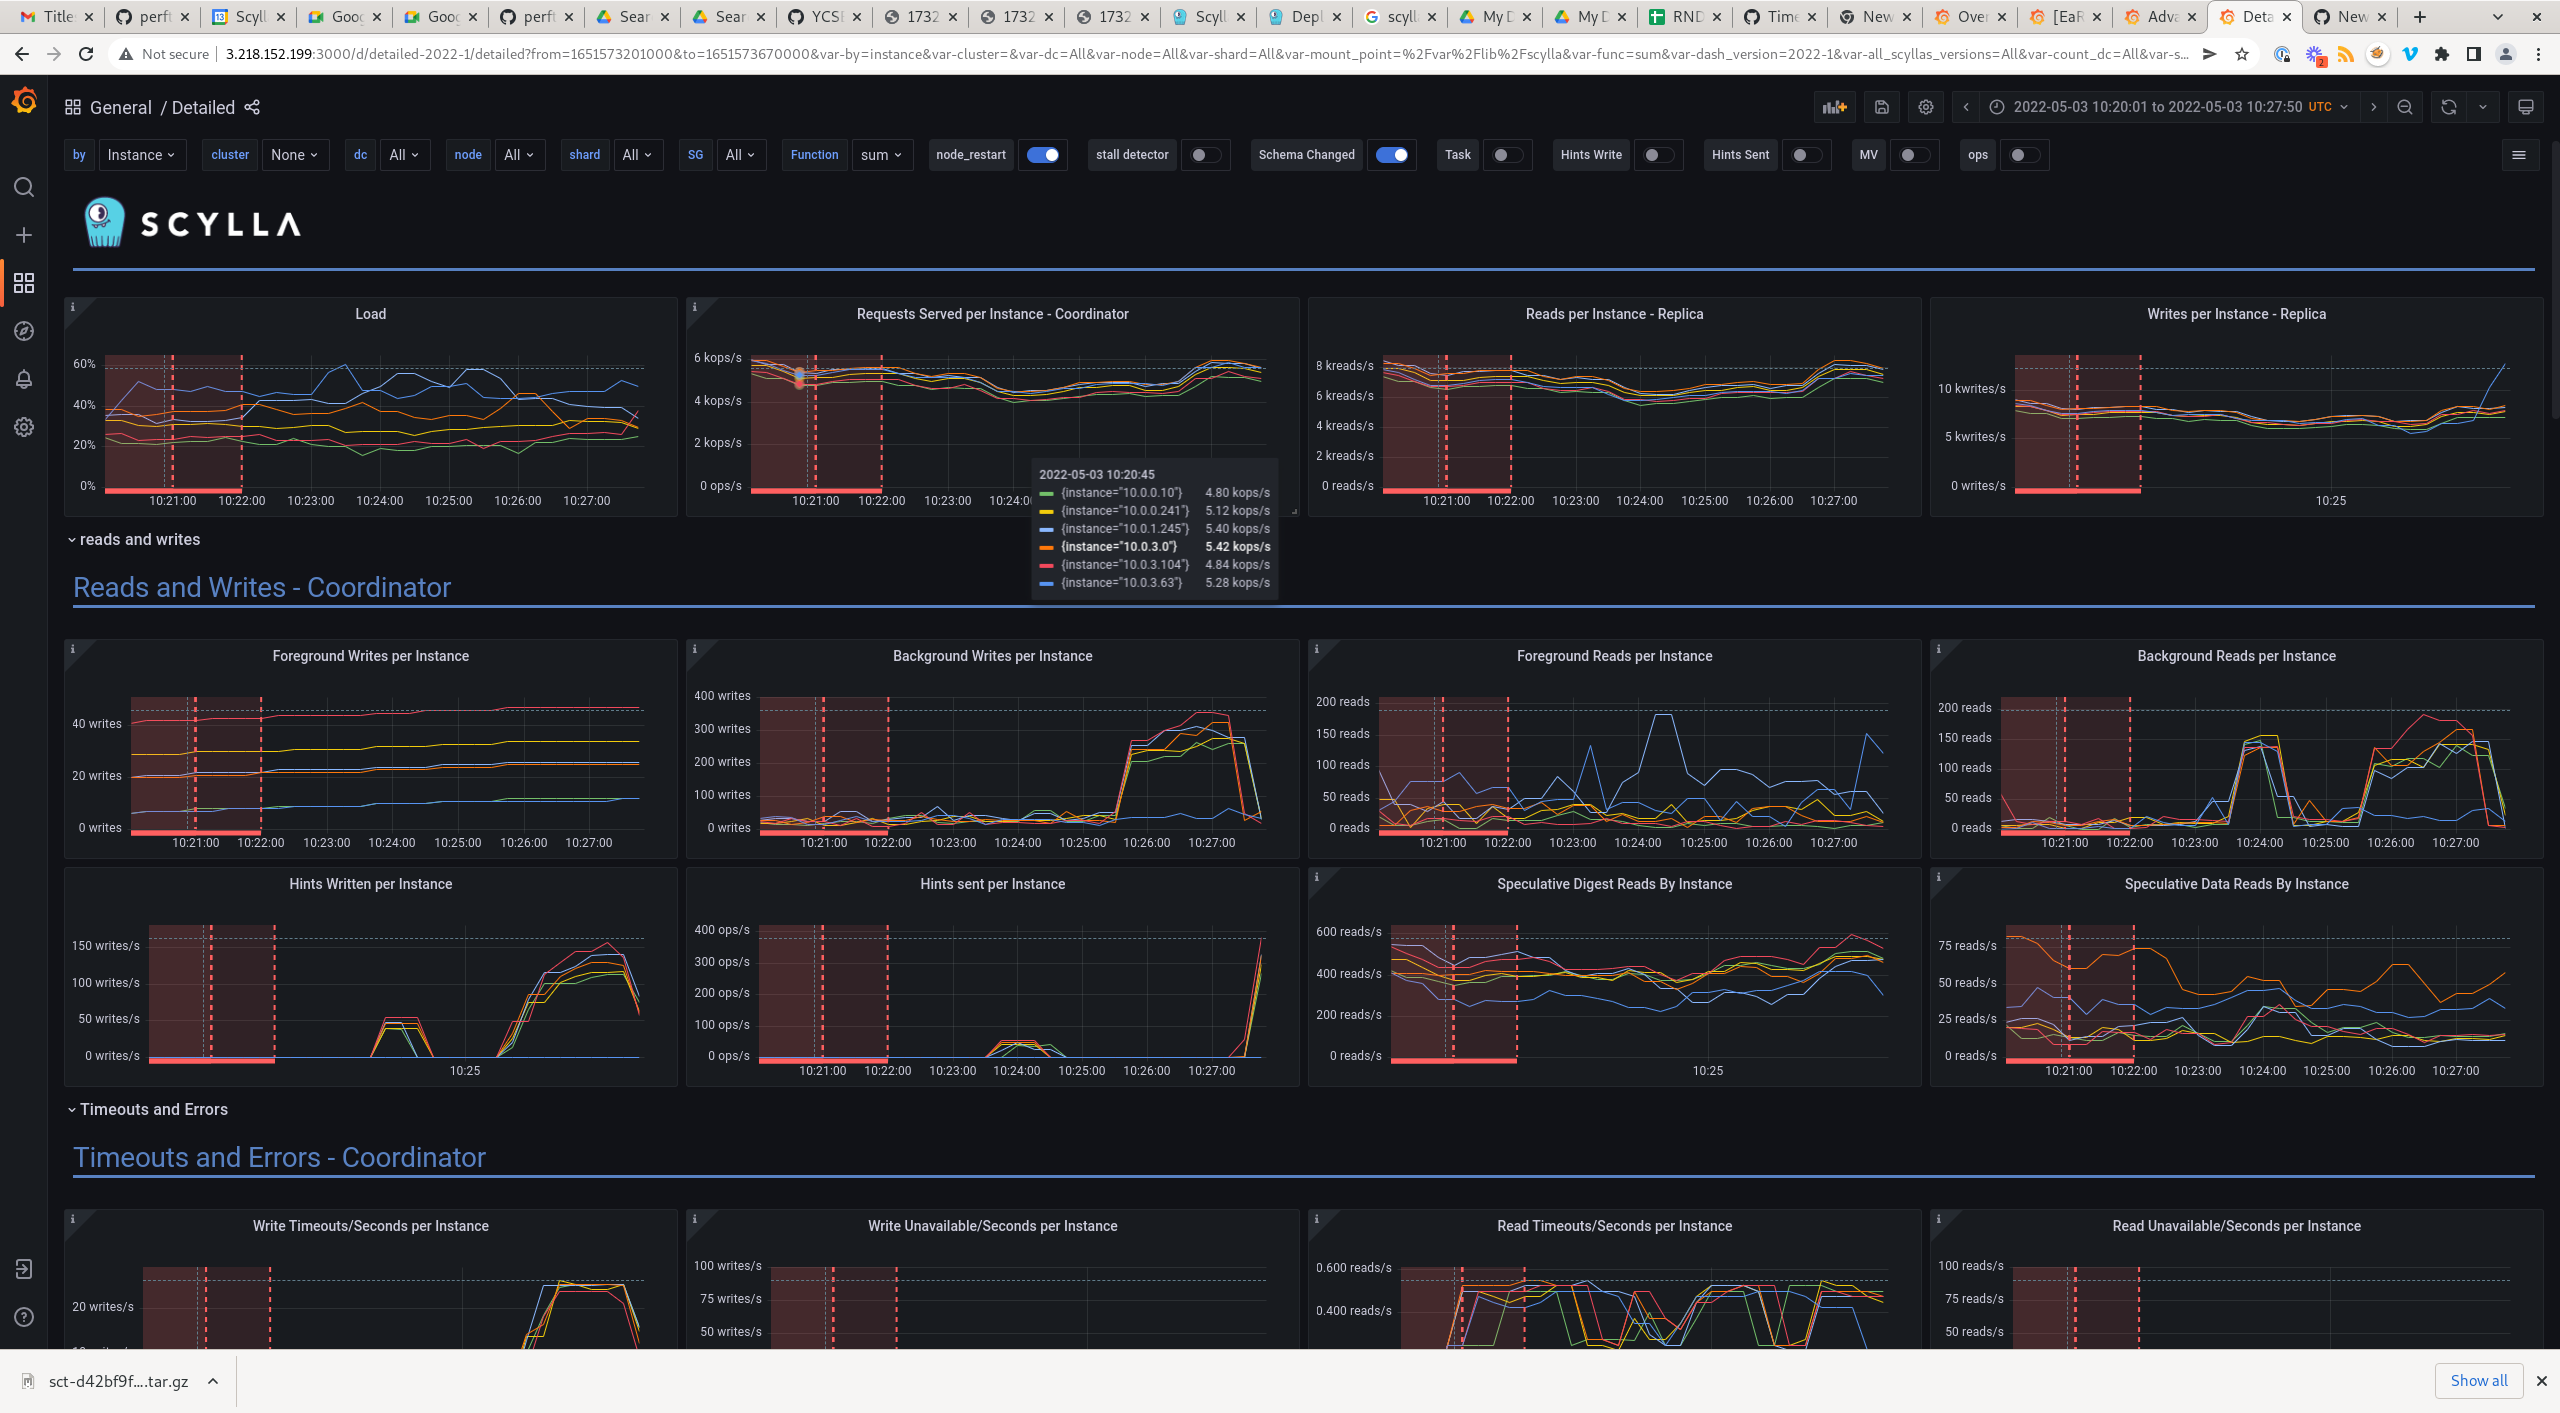Collapse the 'reads and writes' row
The image size is (2560, 1413).
(x=134, y=540)
